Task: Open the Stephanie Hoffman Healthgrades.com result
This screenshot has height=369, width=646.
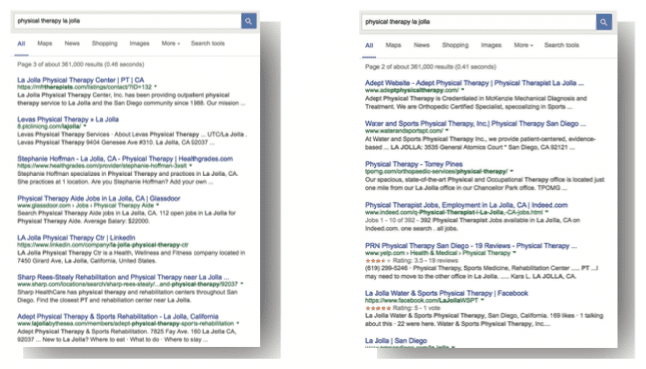Action: pyautogui.click(x=125, y=159)
